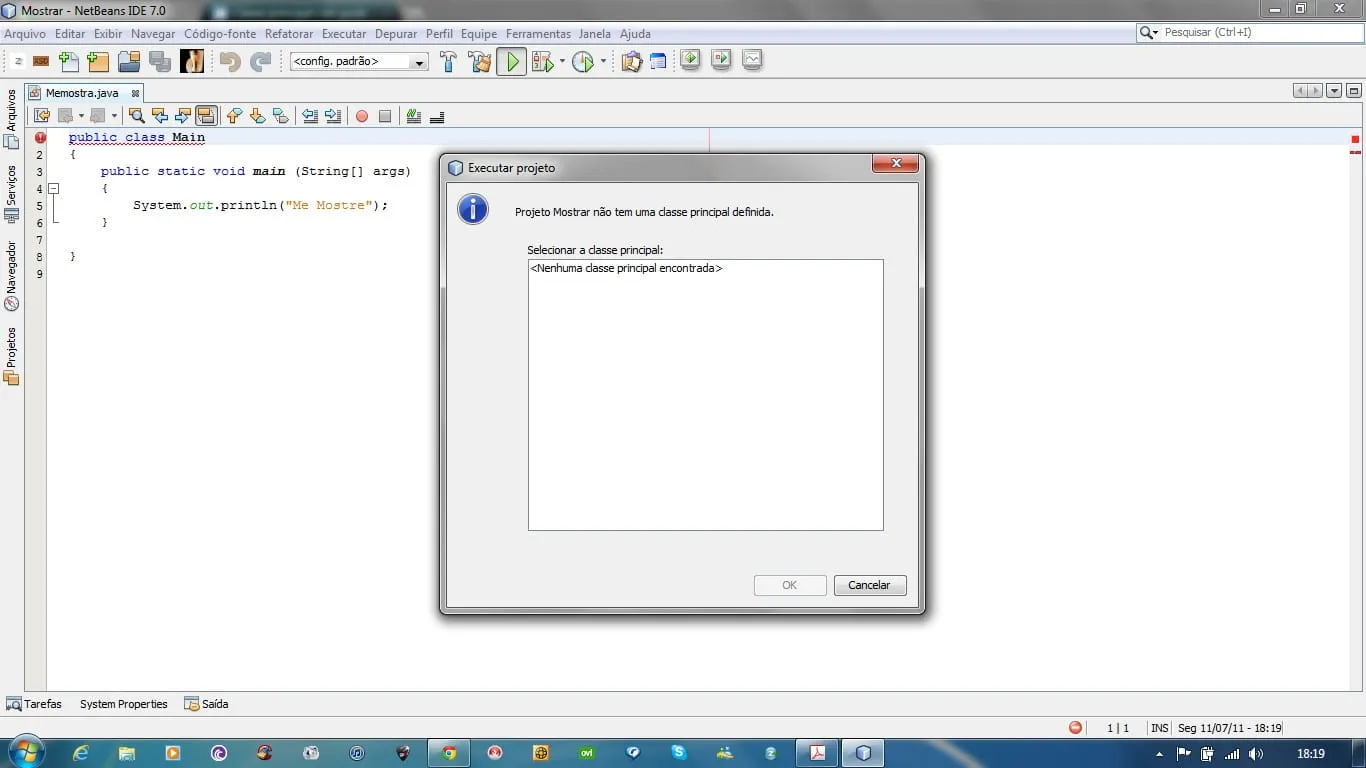Click Find Next Occurrence icon

183,116
